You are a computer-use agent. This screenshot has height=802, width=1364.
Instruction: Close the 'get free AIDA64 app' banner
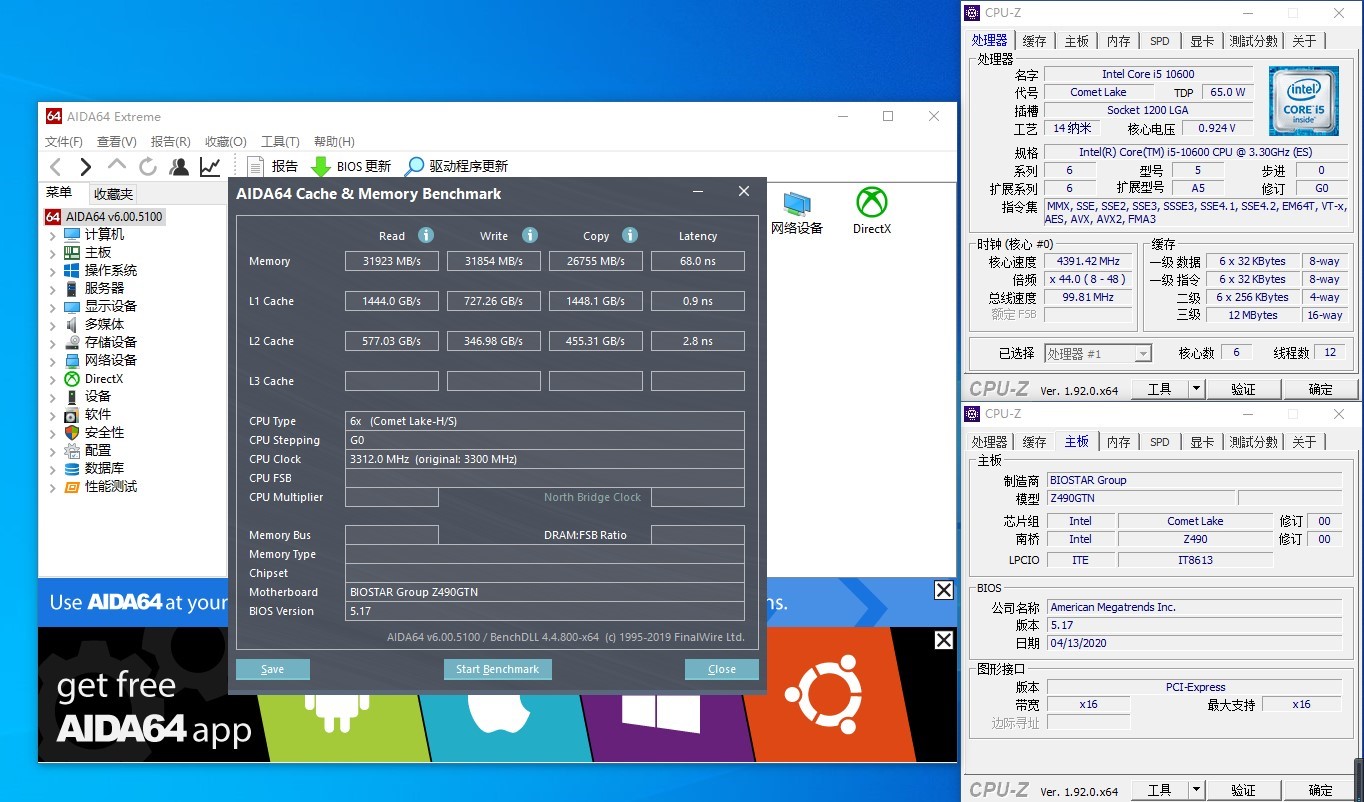pyautogui.click(x=944, y=640)
